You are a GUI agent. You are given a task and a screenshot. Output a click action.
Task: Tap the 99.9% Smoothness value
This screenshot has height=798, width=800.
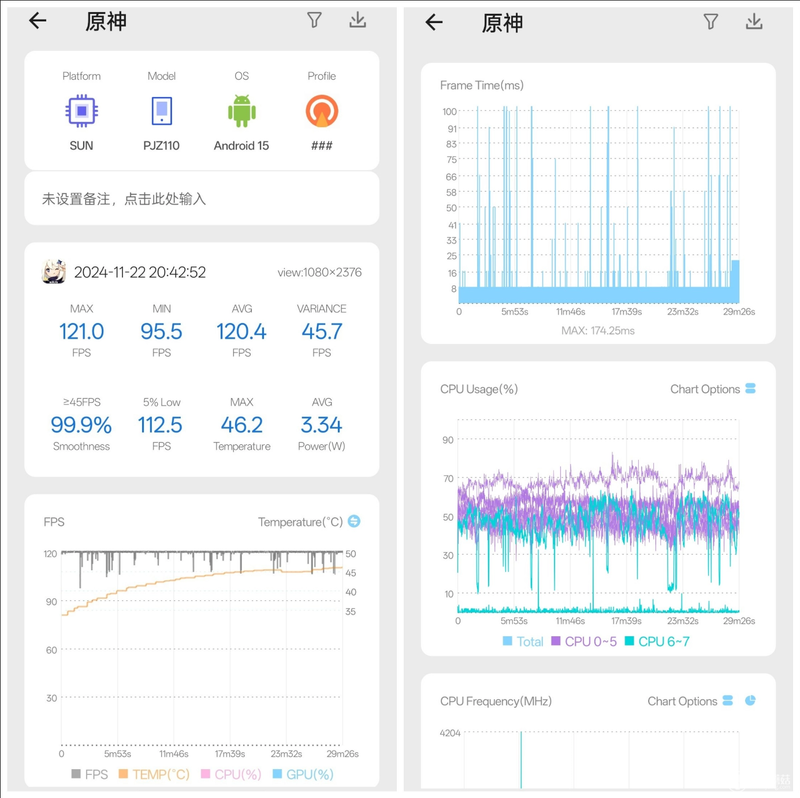(x=81, y=425)
